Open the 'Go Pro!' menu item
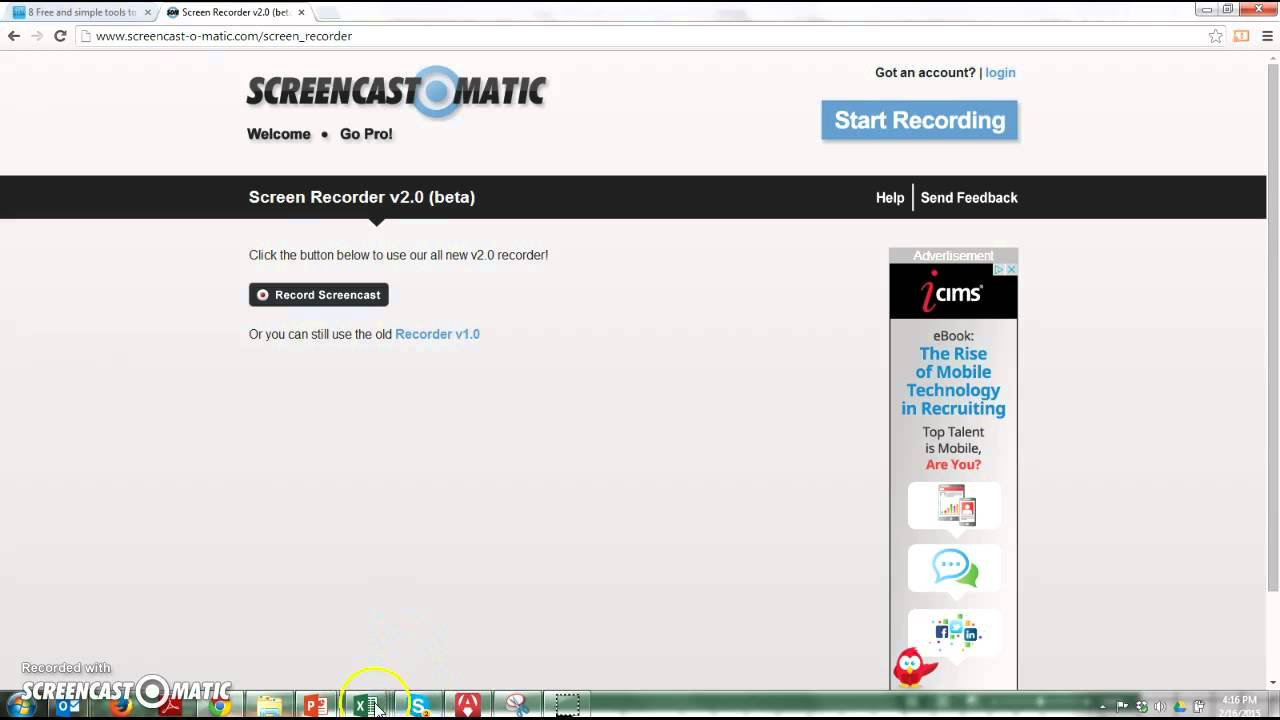Screen dimensions: 1280x720 366,134
